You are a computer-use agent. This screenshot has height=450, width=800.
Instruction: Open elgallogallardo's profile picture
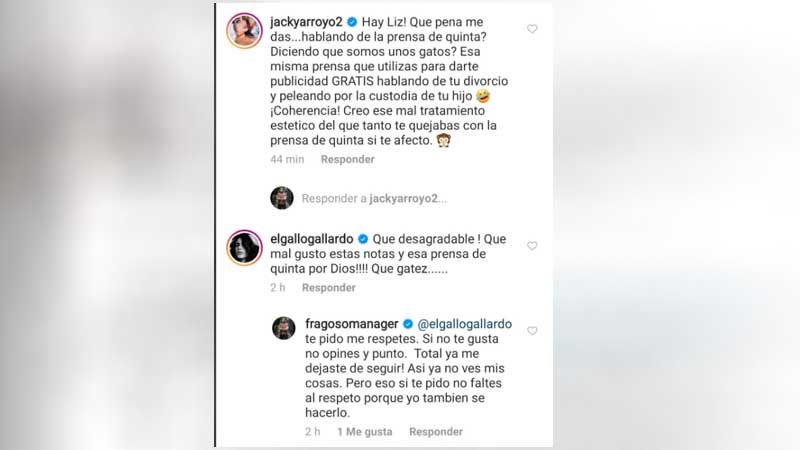coord(244,248)
